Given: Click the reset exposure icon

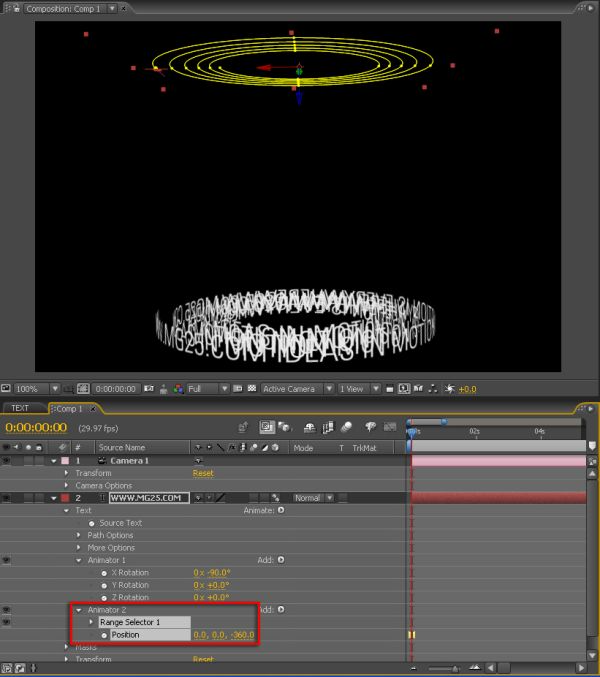Looking at the screenshot, I should pos(450,389).
